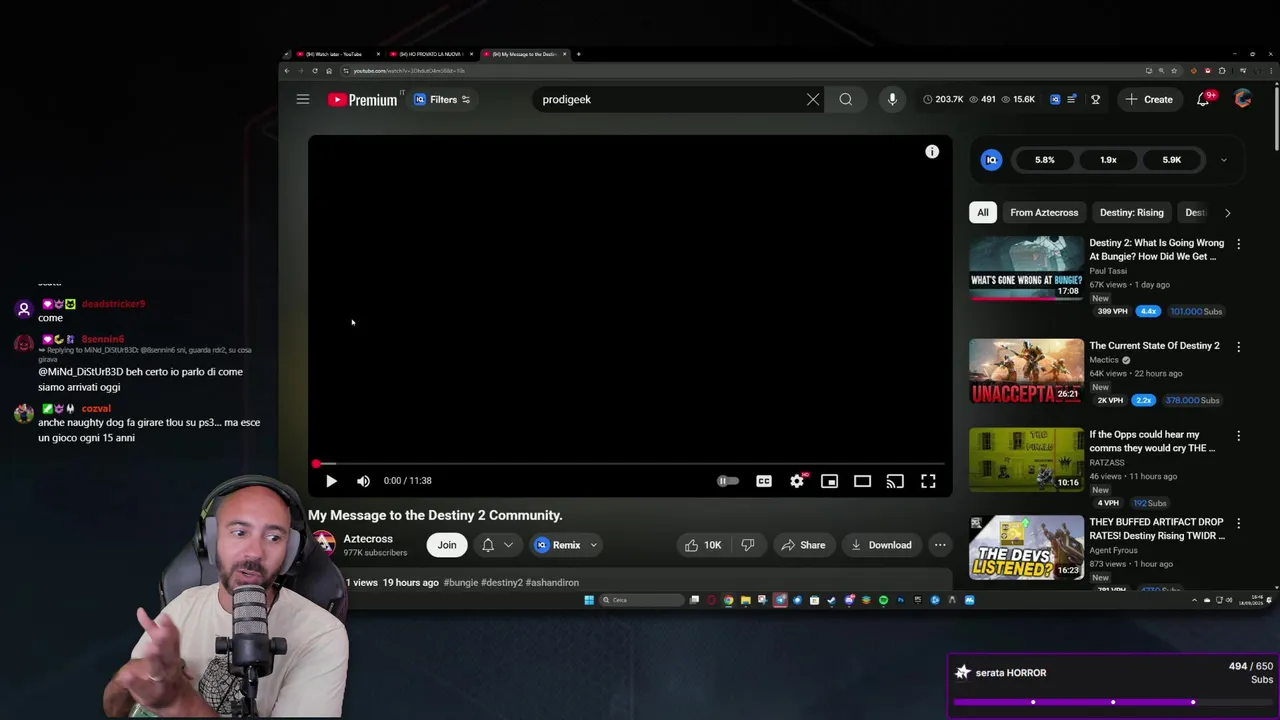Click search field containing prodigeek
The image size is (1280, 720).
[x=670, y=99]
